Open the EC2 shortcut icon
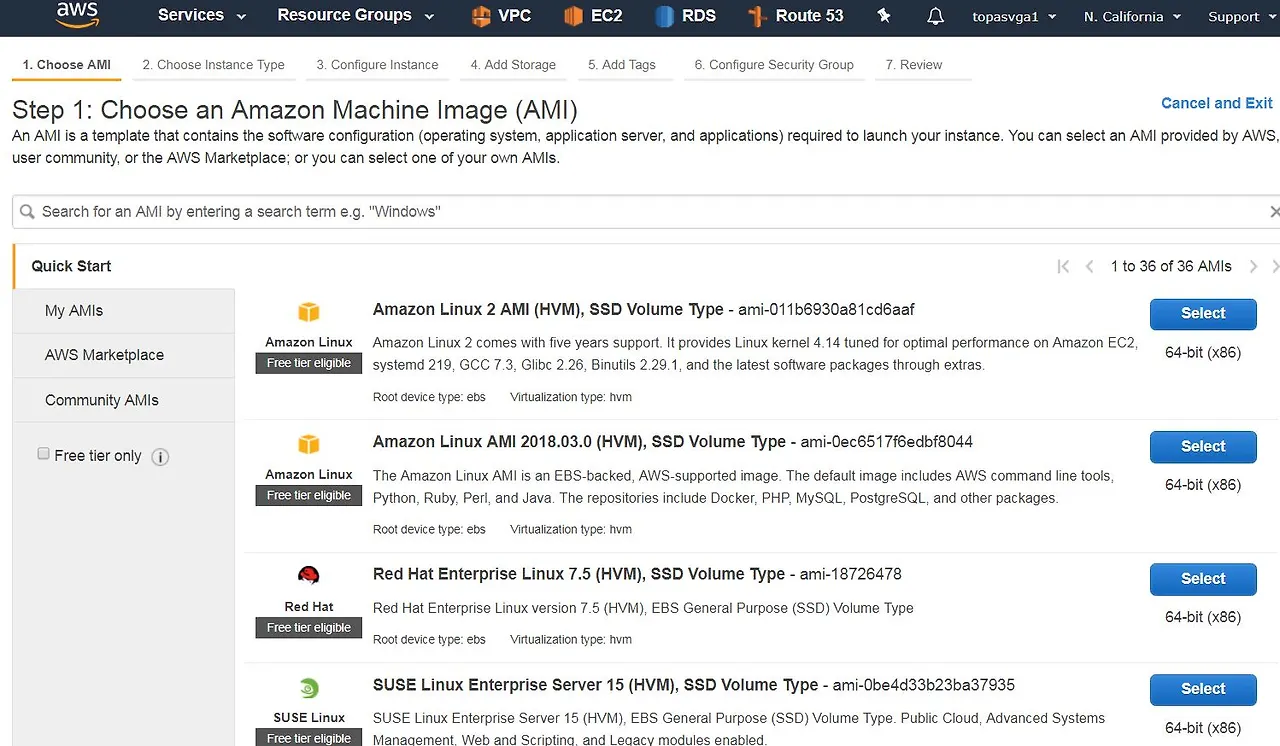Viewport: 1280px width, 746px height. (573, 16)
